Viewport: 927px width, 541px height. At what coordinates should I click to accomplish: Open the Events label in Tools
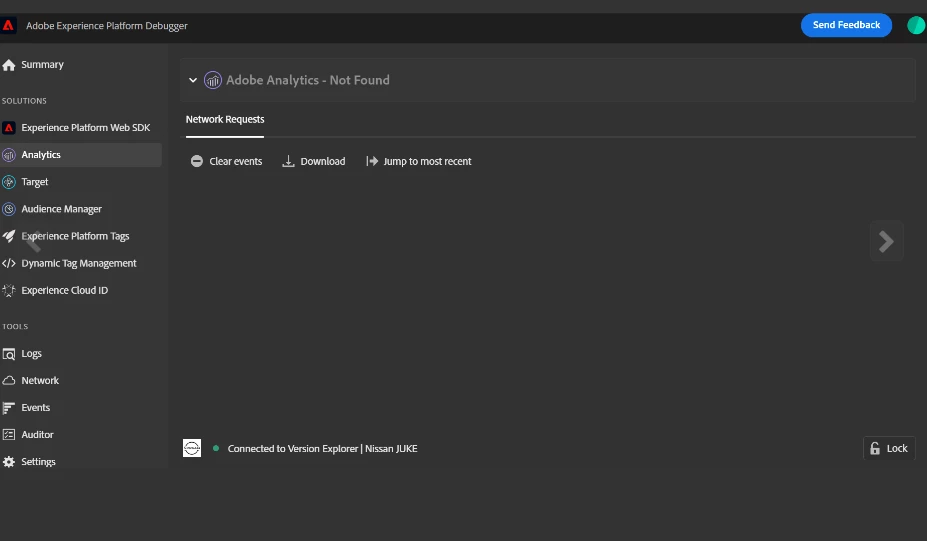point(35,408)
